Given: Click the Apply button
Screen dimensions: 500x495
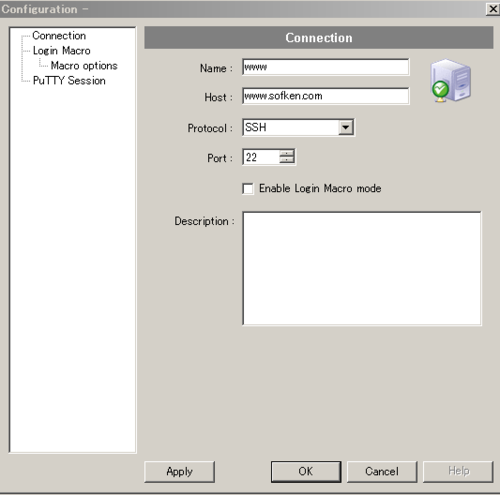Looking at the screenshot, I should point(179,471).
